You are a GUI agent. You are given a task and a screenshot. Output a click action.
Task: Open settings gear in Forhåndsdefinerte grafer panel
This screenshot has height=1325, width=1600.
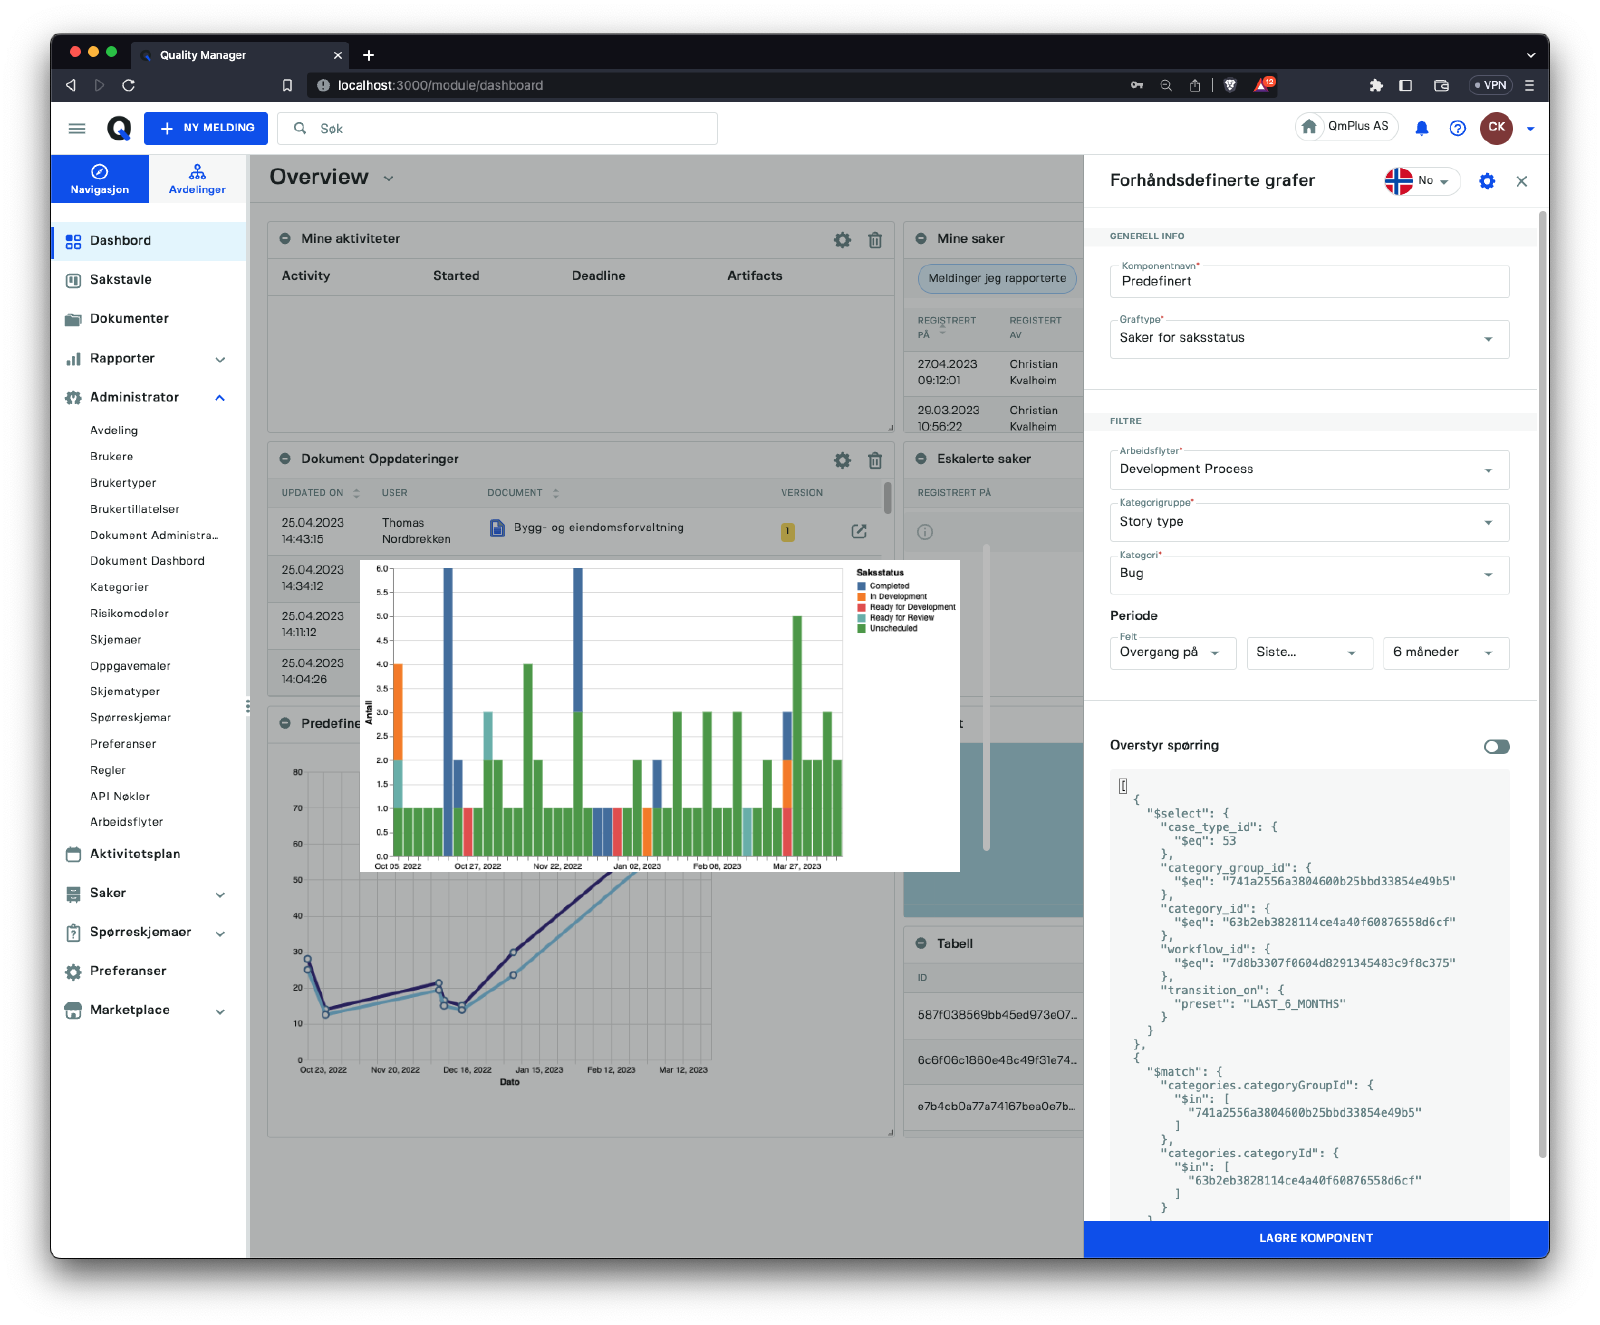click(1486, 181)
